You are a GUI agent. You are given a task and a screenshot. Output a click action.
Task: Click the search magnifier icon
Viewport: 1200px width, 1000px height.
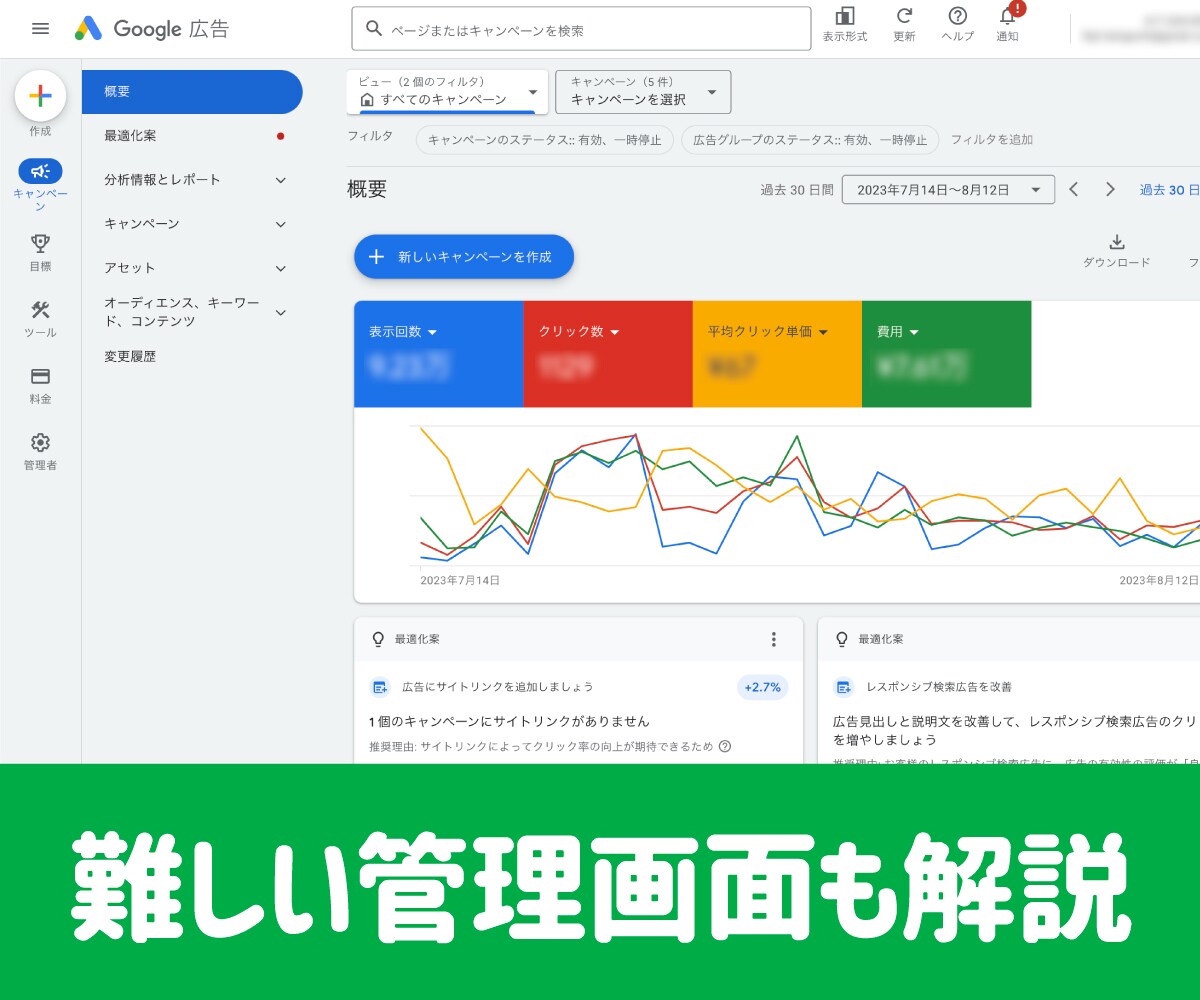(x=374, y=29)
